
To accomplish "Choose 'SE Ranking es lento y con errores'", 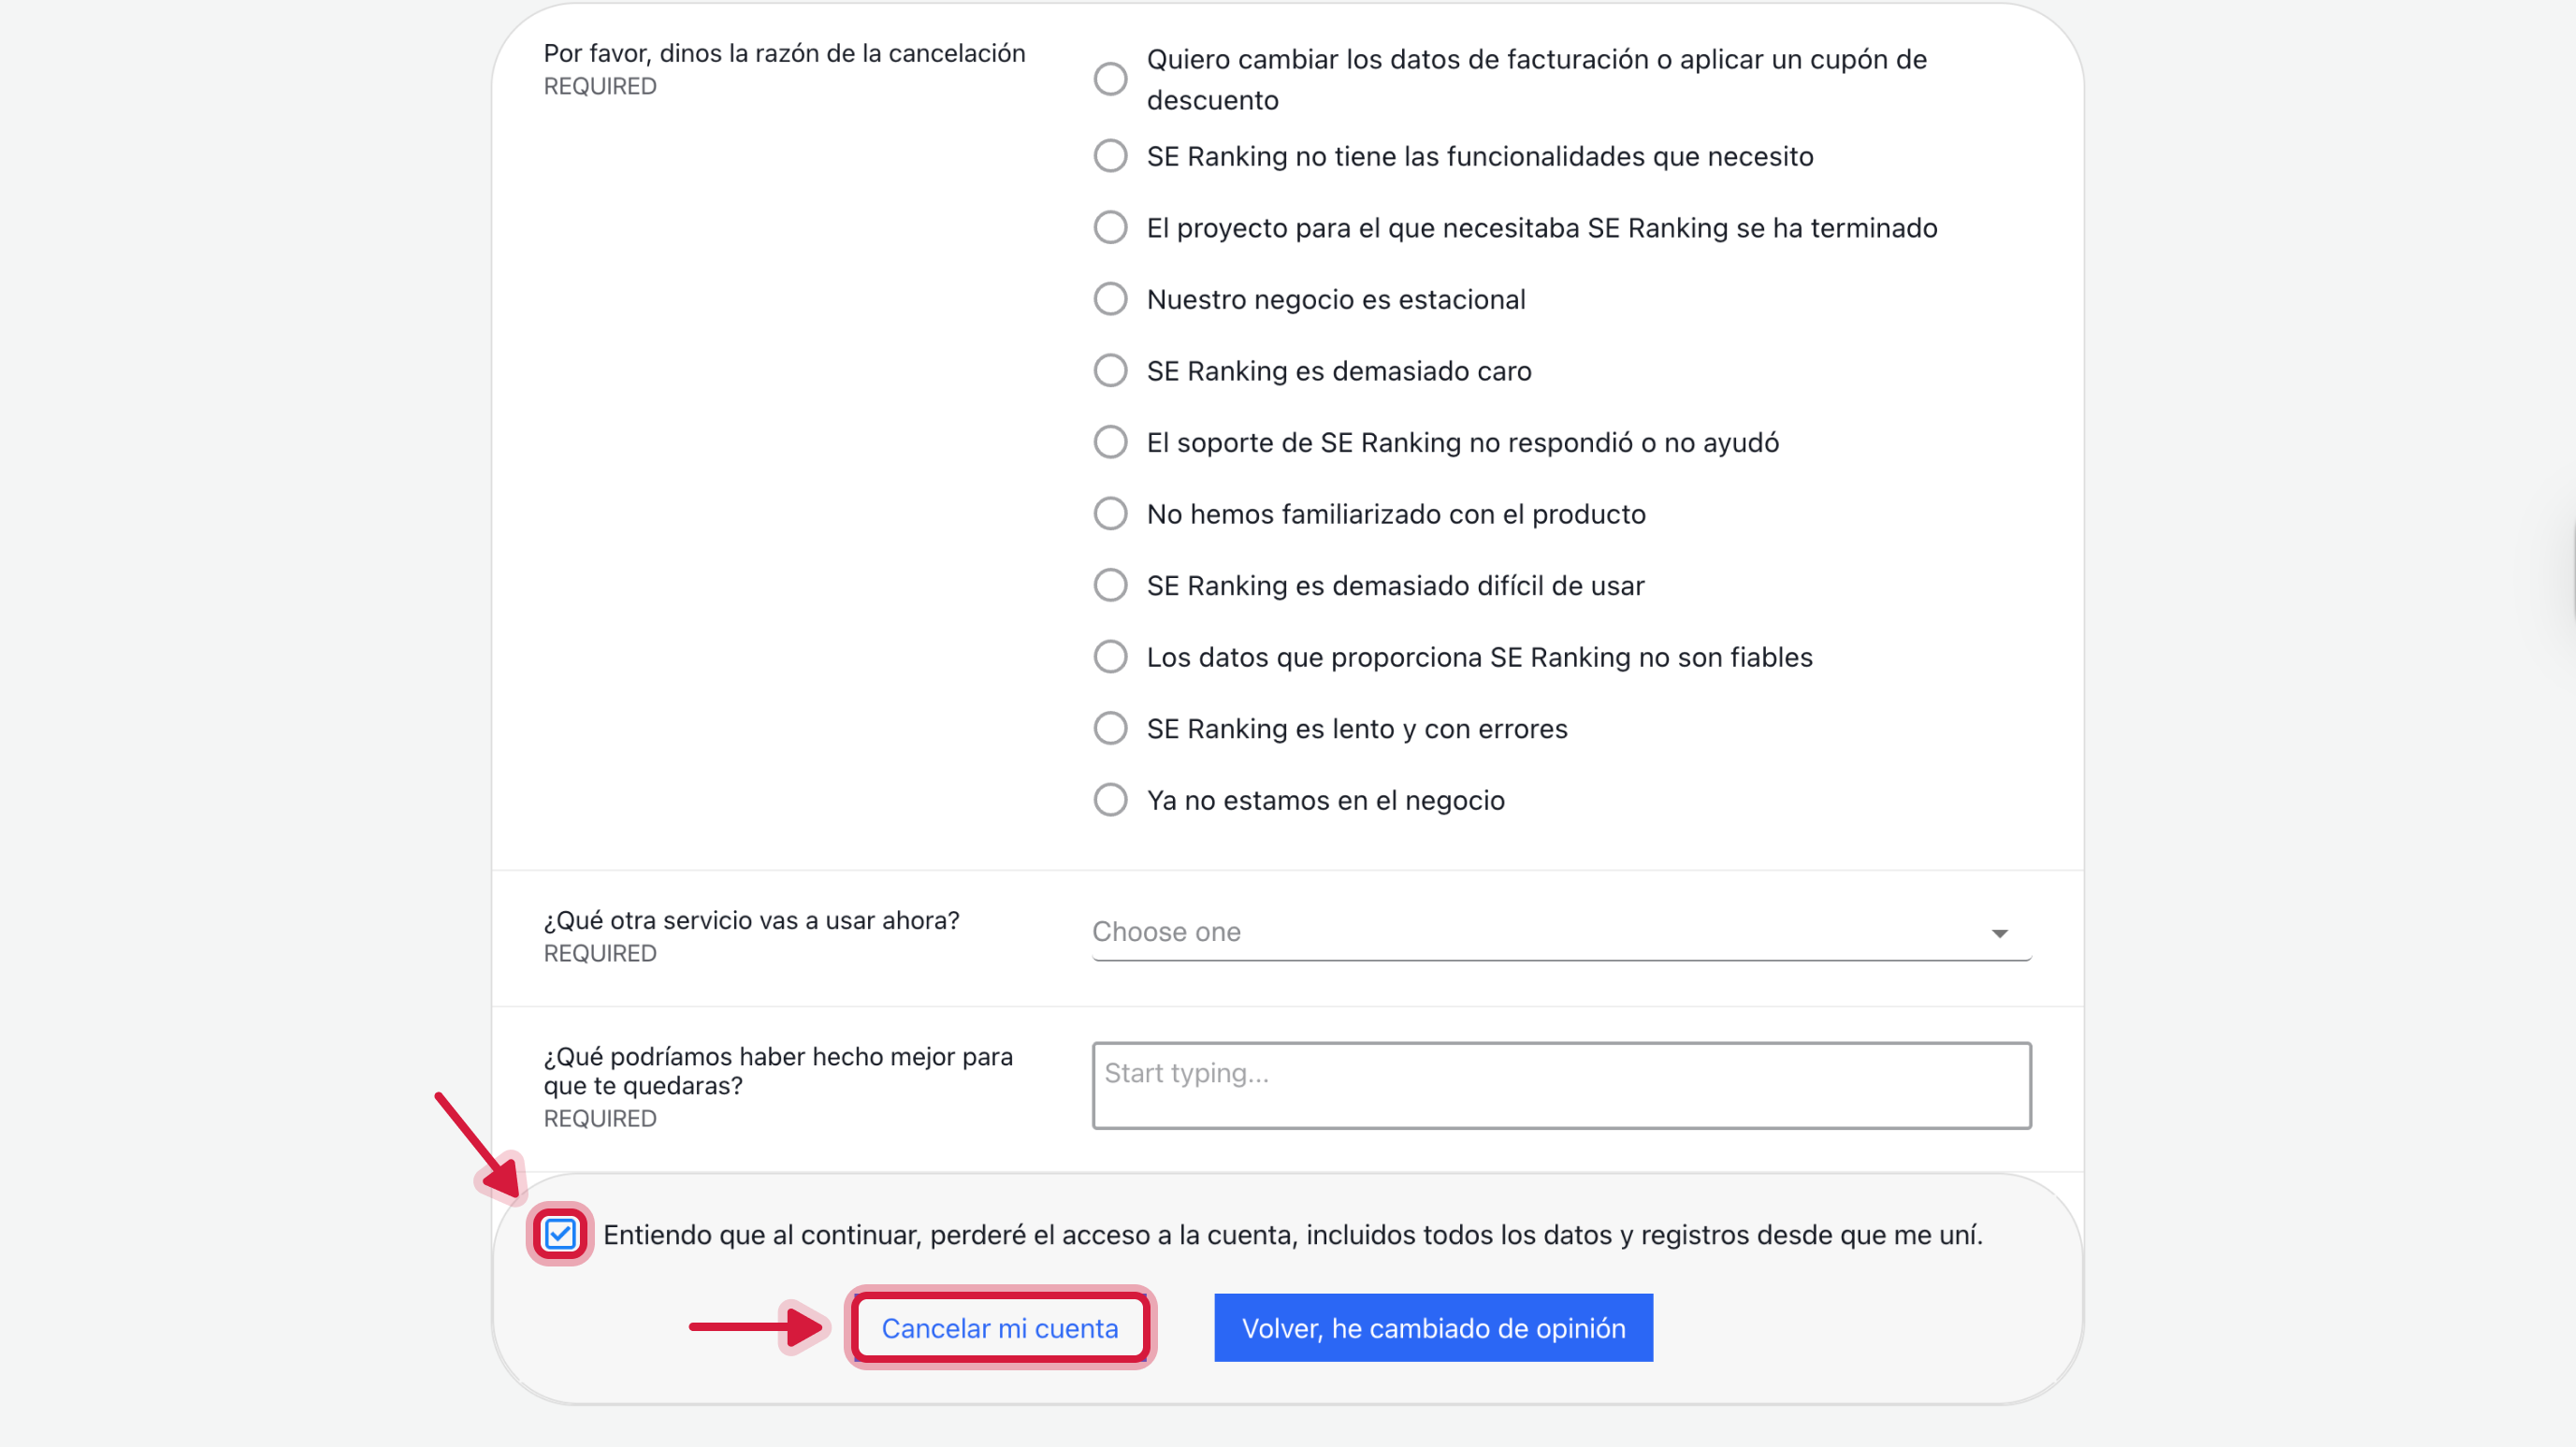I will click(x=1110, y=728).
